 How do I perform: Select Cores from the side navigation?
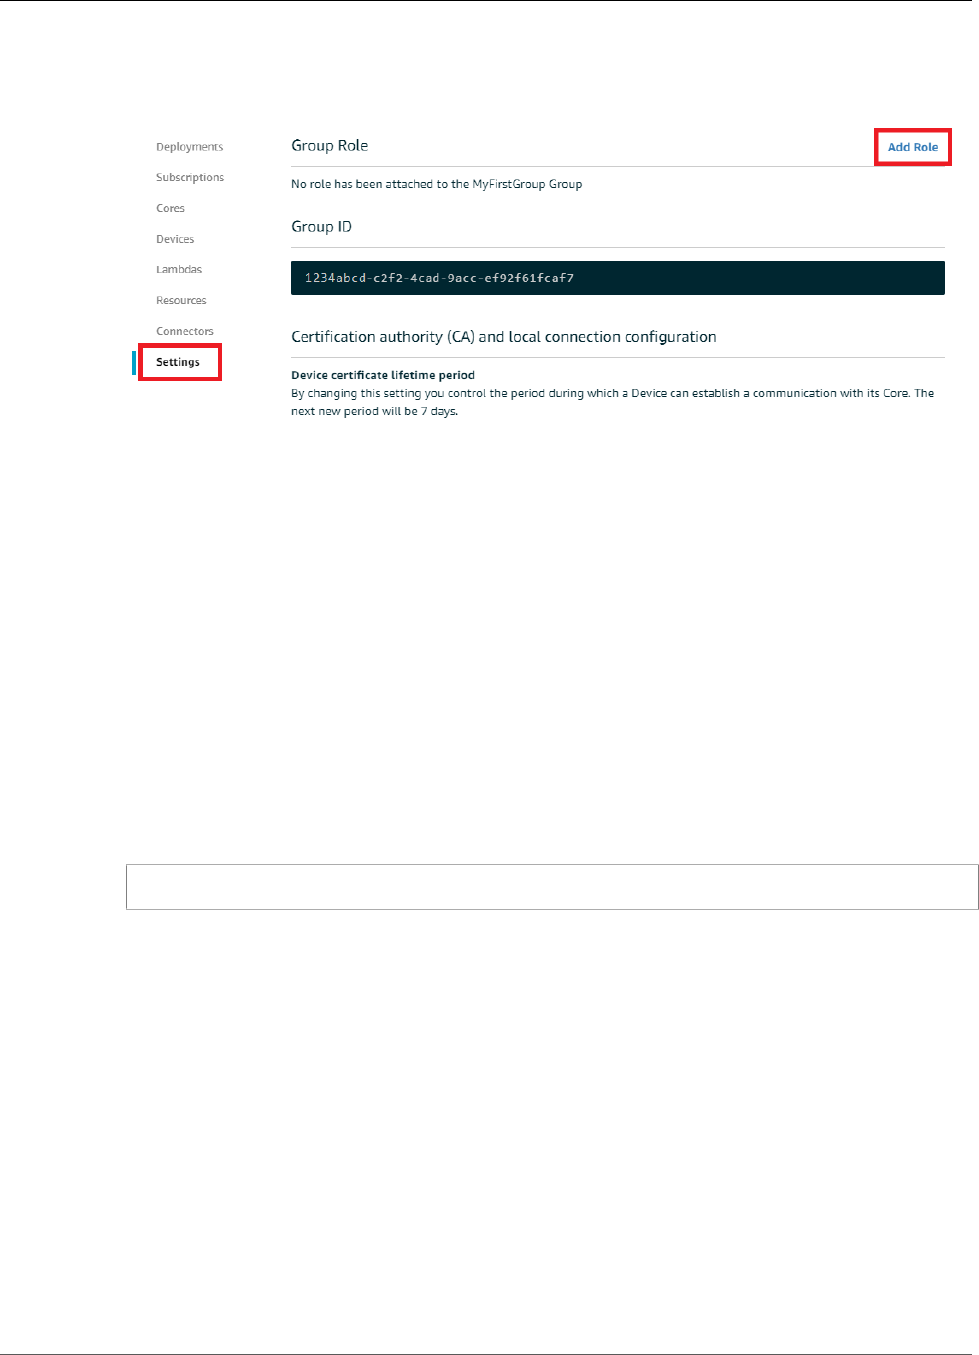click(x=170, y=208)
